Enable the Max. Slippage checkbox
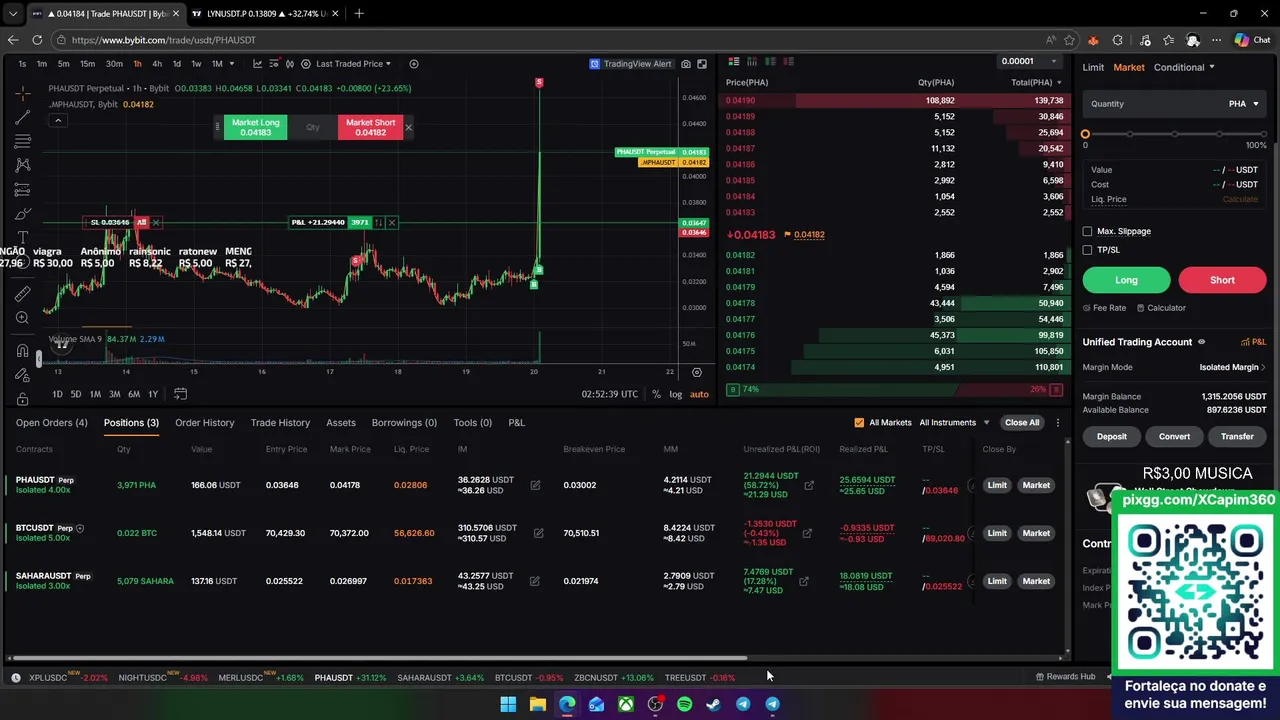Image resolution: width=1280 pixels, height=720 pixels. coord(1087,231)
